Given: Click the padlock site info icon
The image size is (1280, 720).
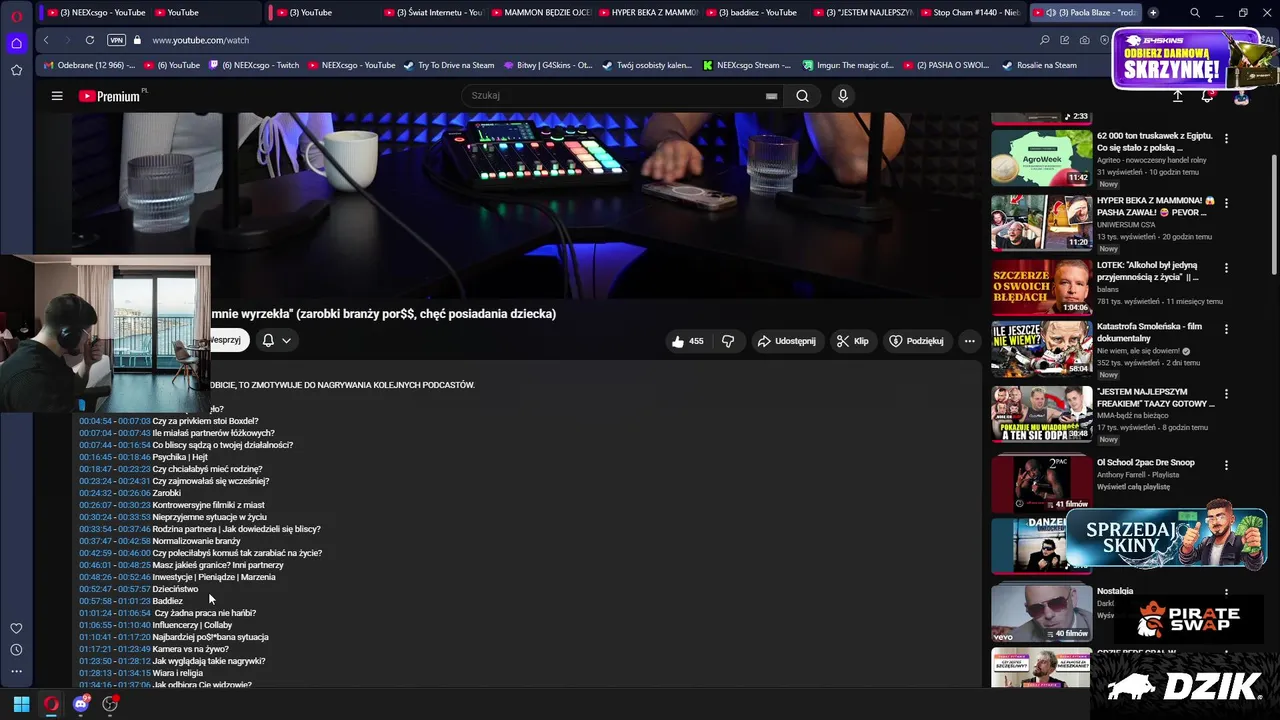Looking at the screenshot, I should click(x=138, y=40).
